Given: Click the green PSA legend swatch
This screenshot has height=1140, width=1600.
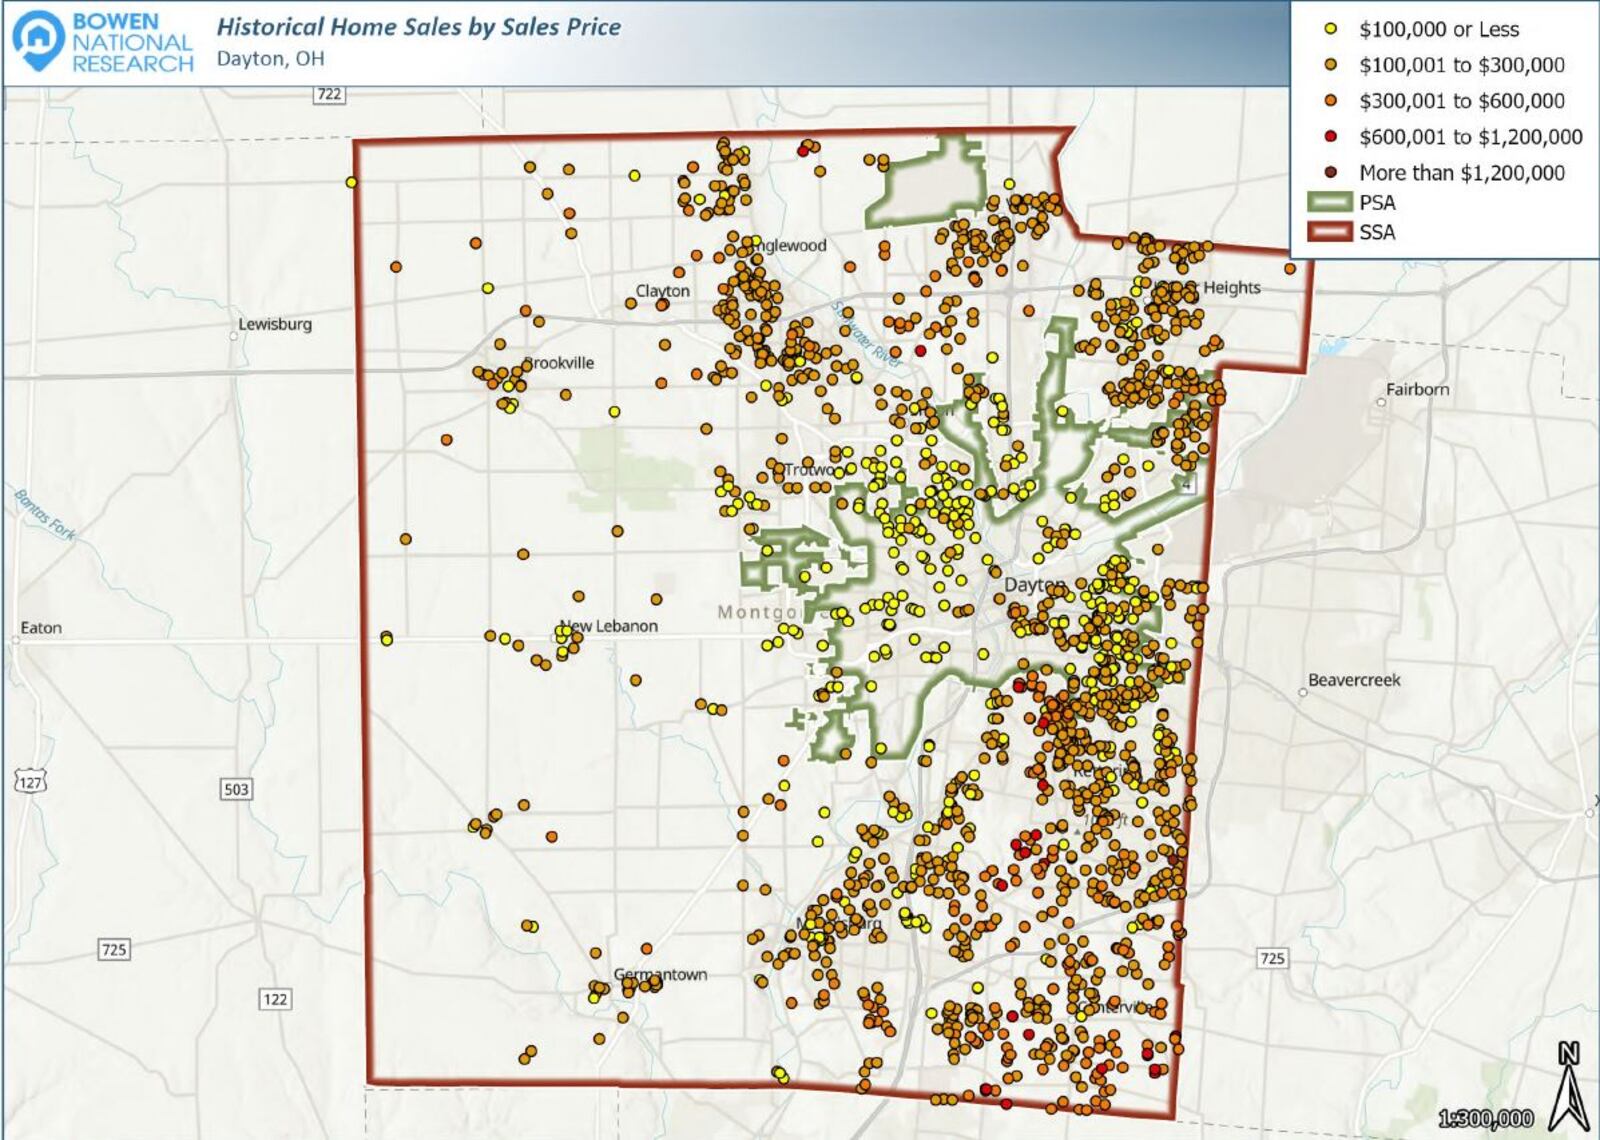Looking at the screenshot, I should click(x=1330, y=202).
